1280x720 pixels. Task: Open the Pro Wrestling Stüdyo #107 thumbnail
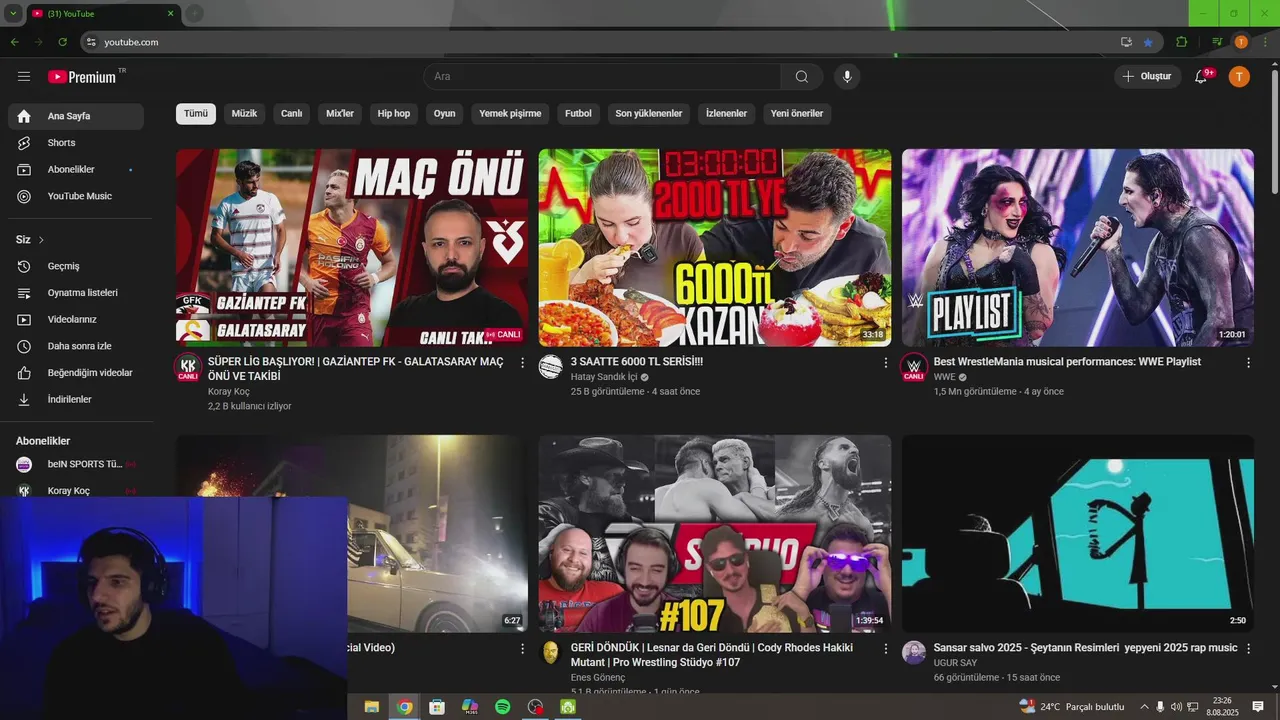click(715, 534)
